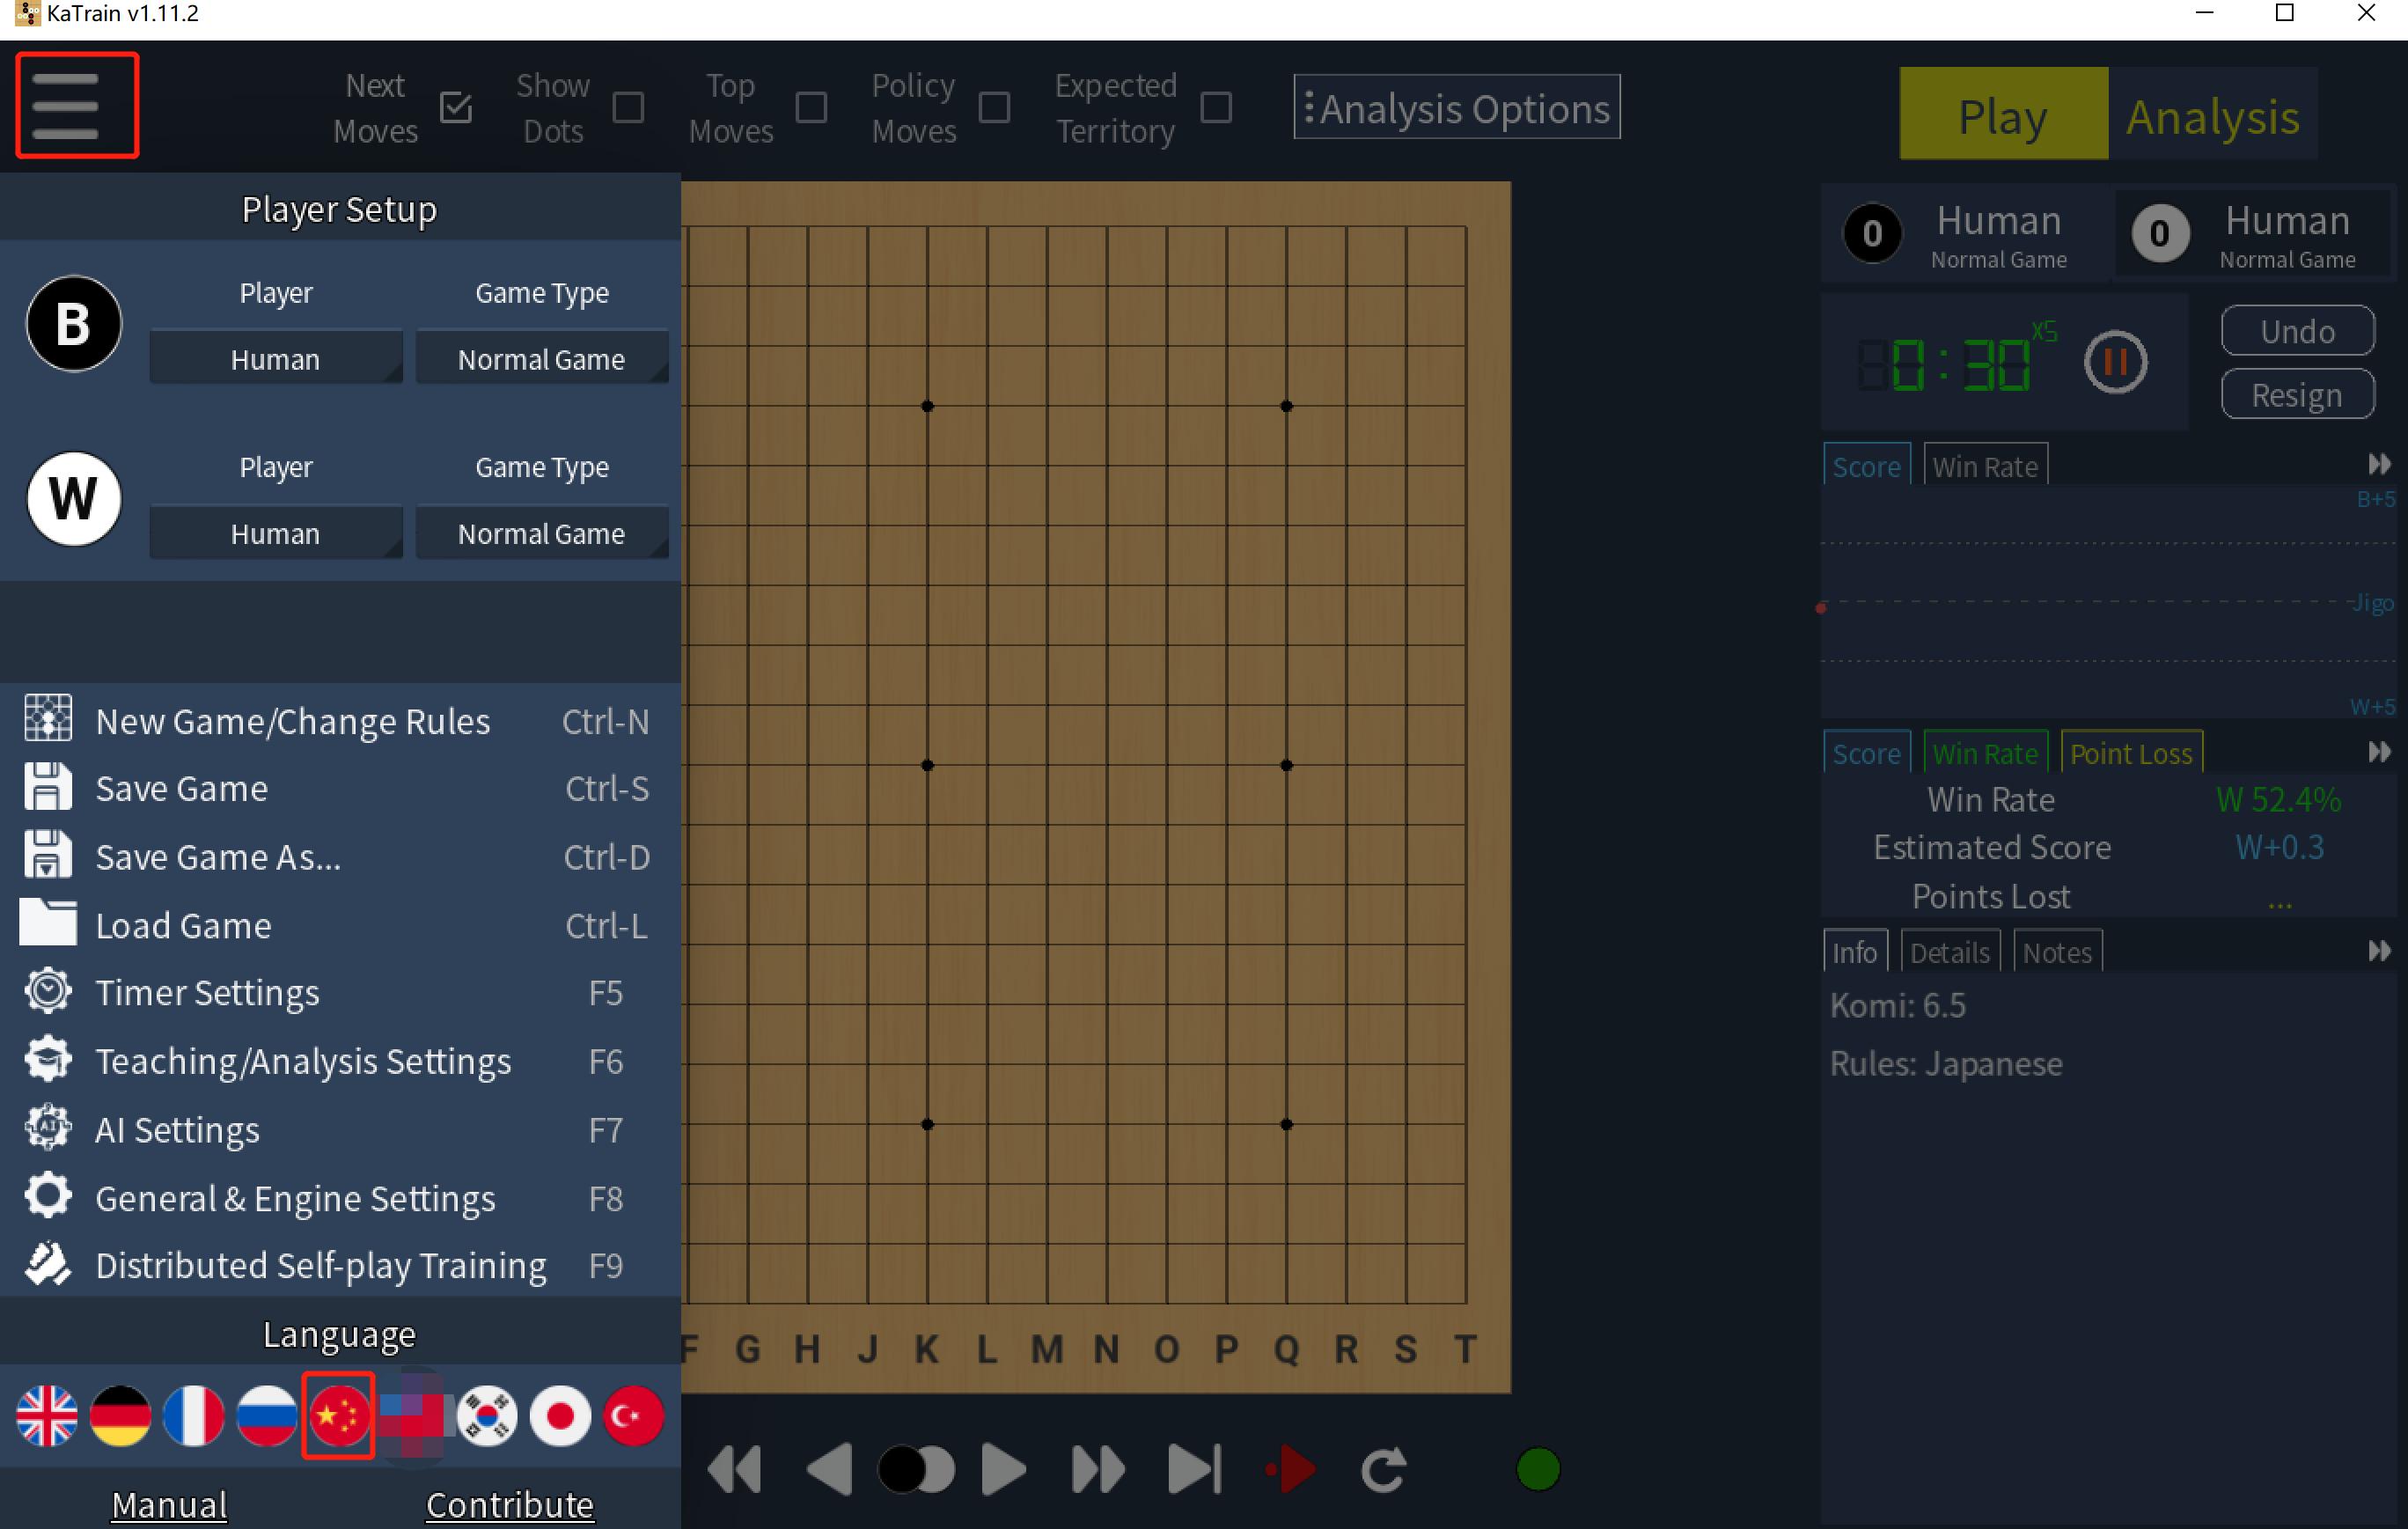Image resolution: width=2408 pixels, height=1529 pixels.
Task: Open White's Game Type dropdown
Action: coord(541,533)
